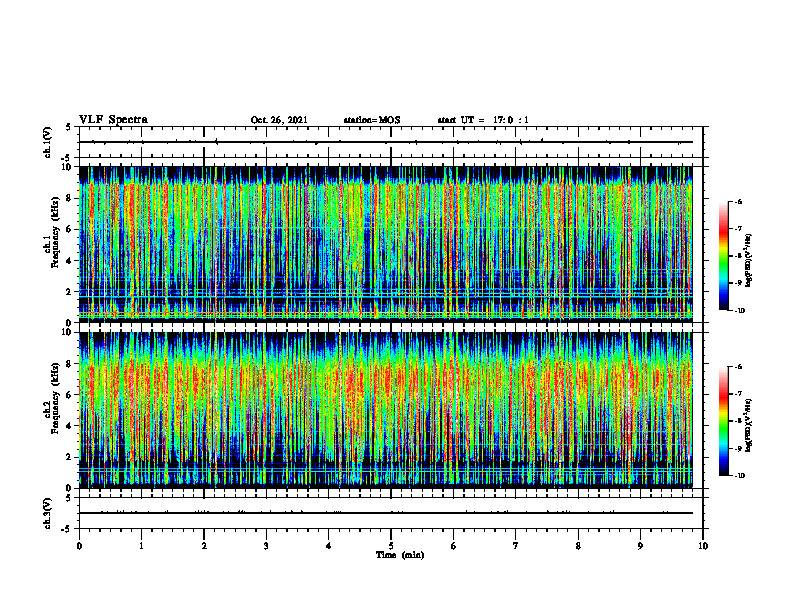Image resolution: width=792 pixels, height=612 pixels.
Task: Click the '6' tick on the time axis
Action: [454, 546]
